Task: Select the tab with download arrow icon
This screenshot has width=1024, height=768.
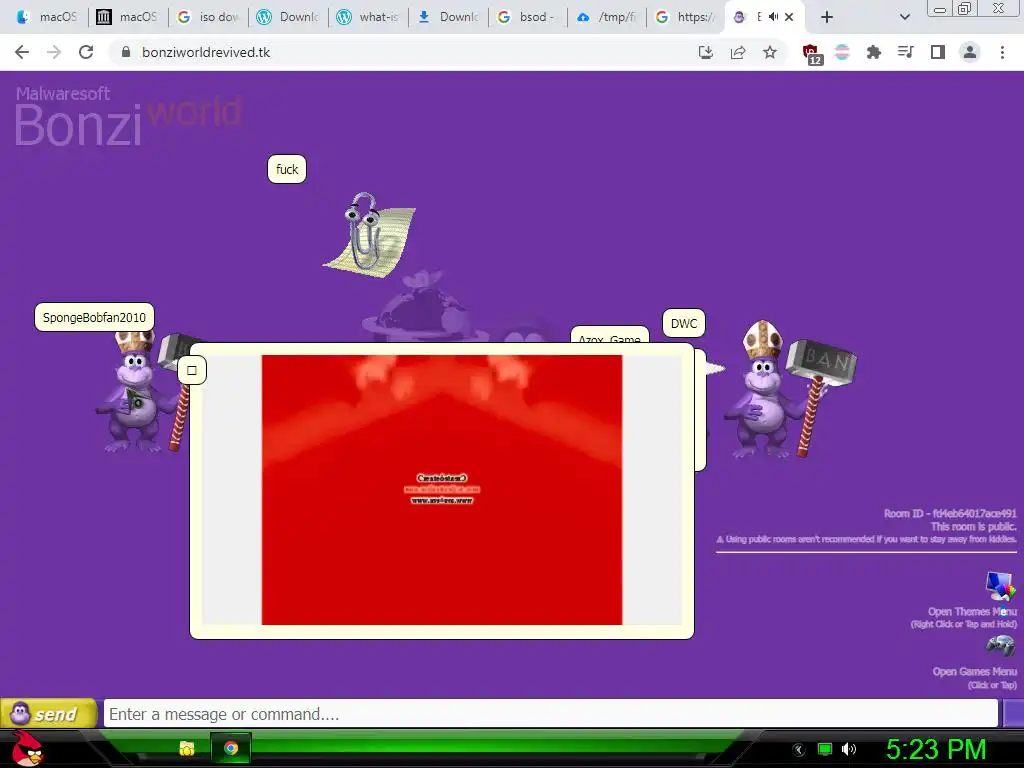Action: pos(448,17)
